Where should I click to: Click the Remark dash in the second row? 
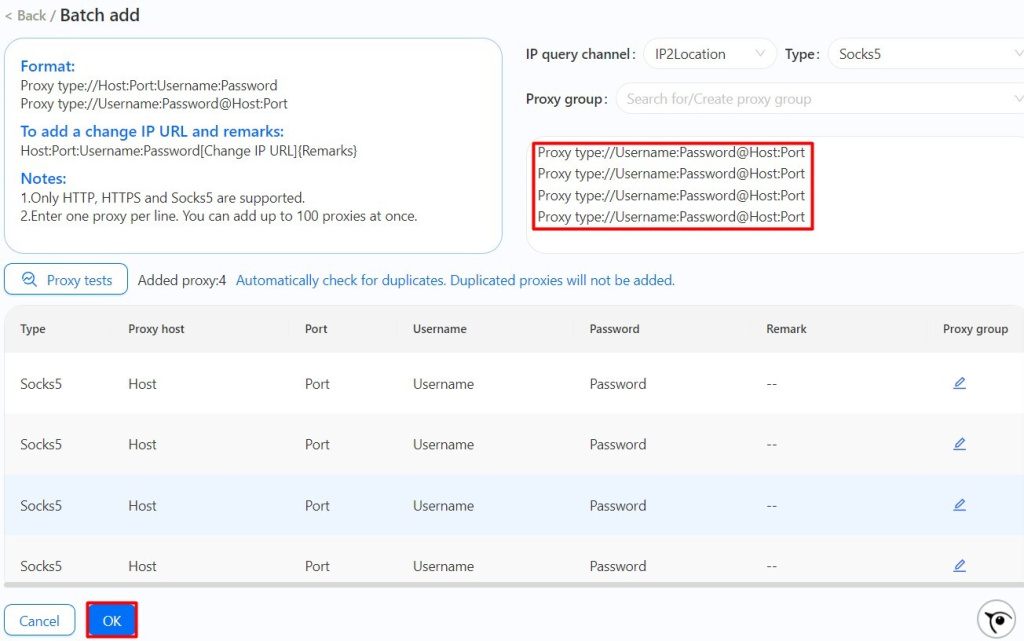click(x=771, y=445)
